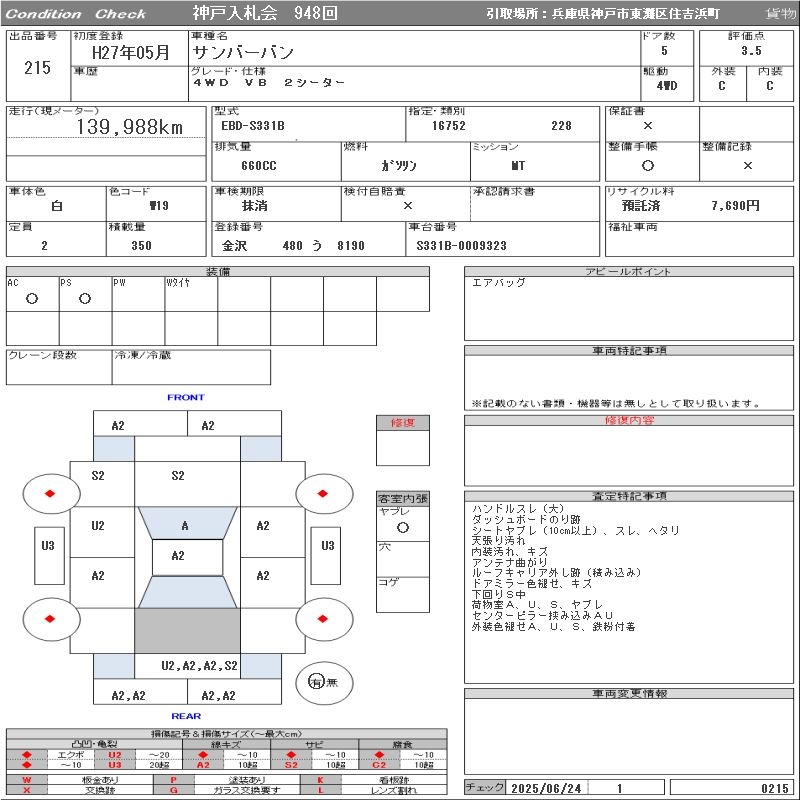Image resolution: width=800 pixels, height=800 pixels.
Task: Click the red K legend code for 看板跡
Action: point(320,780)
